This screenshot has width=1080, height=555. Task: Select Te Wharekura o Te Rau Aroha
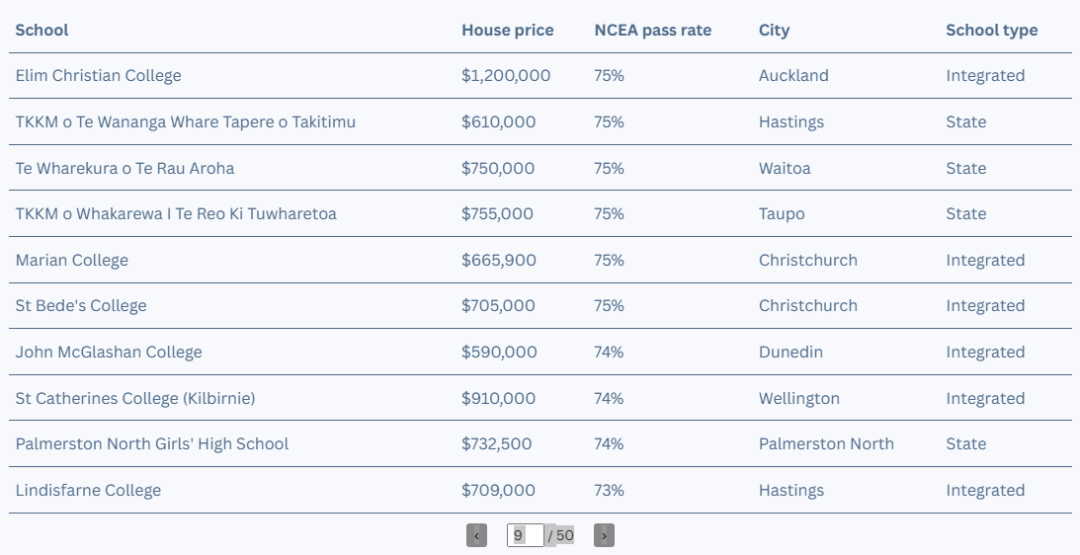540,168
